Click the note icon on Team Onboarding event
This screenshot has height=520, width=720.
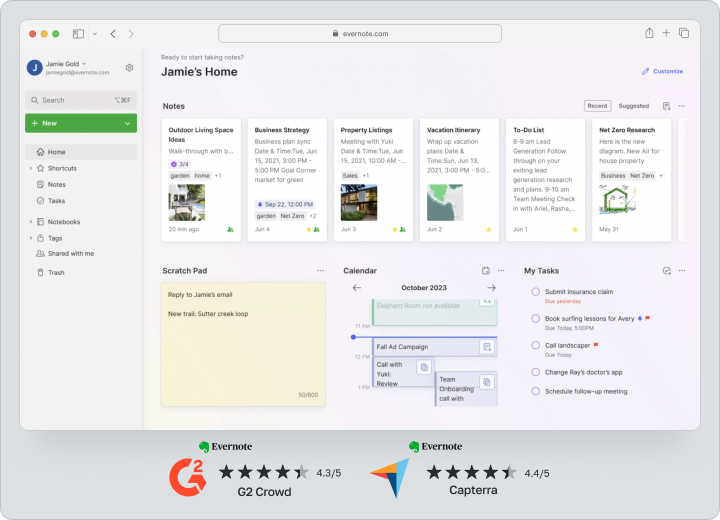tap(487, 382)
